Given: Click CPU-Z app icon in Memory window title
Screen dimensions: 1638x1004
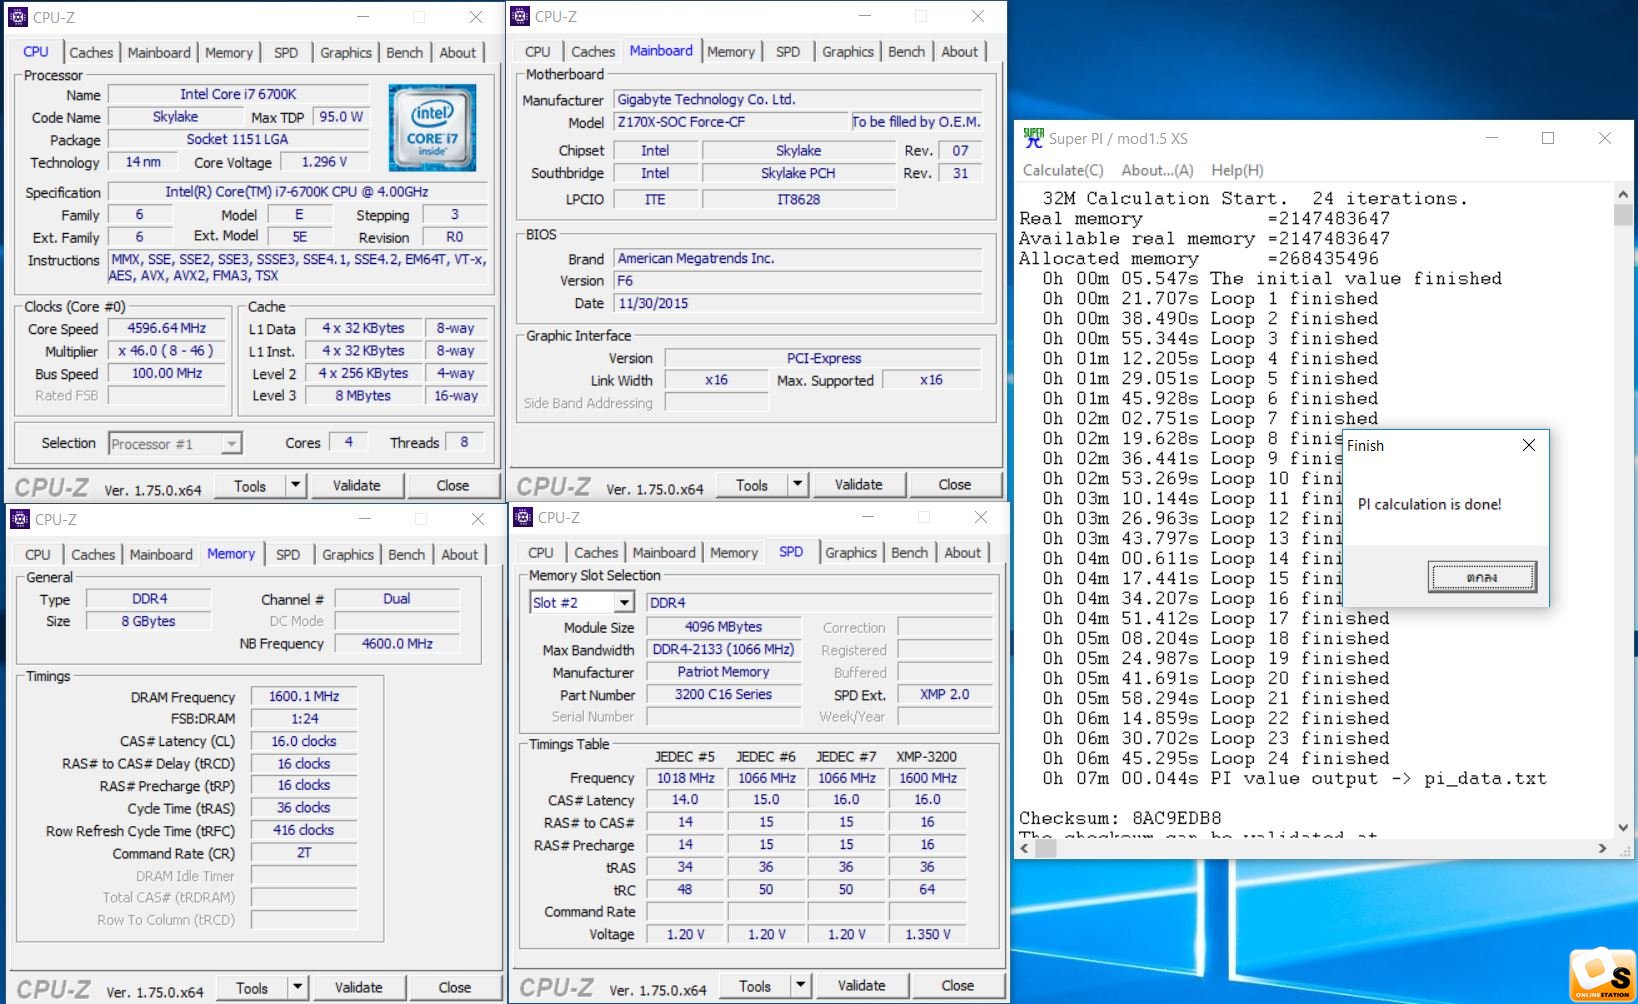Looking at the screenshot, I should 20,519.
